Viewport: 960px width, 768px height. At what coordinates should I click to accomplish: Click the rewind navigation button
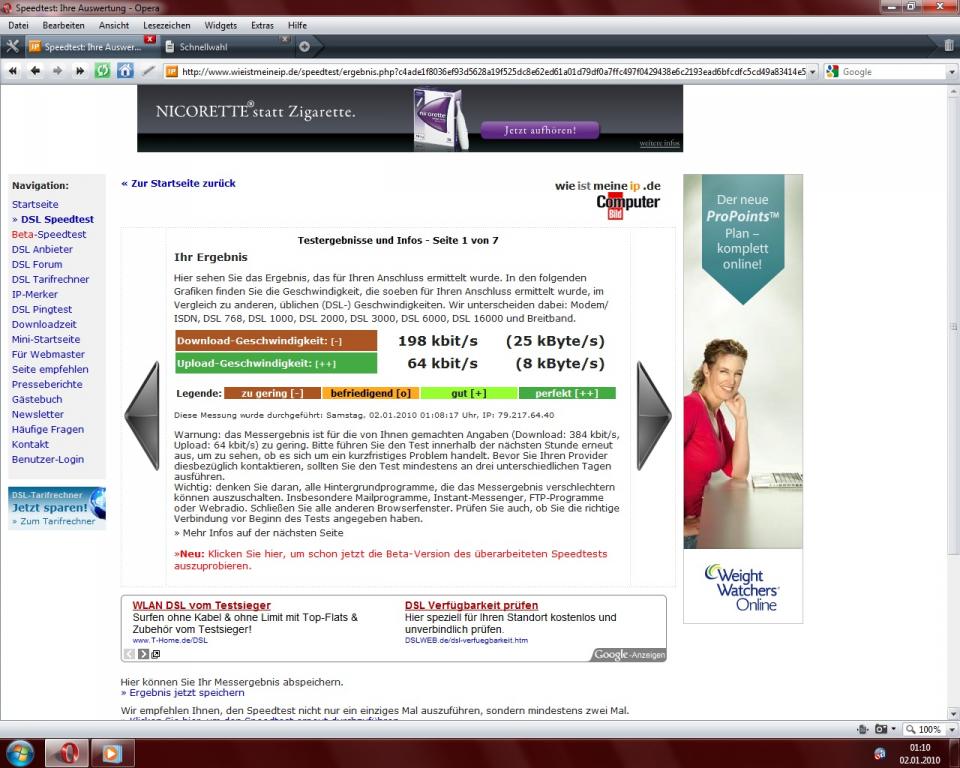[x=13, y=71]
